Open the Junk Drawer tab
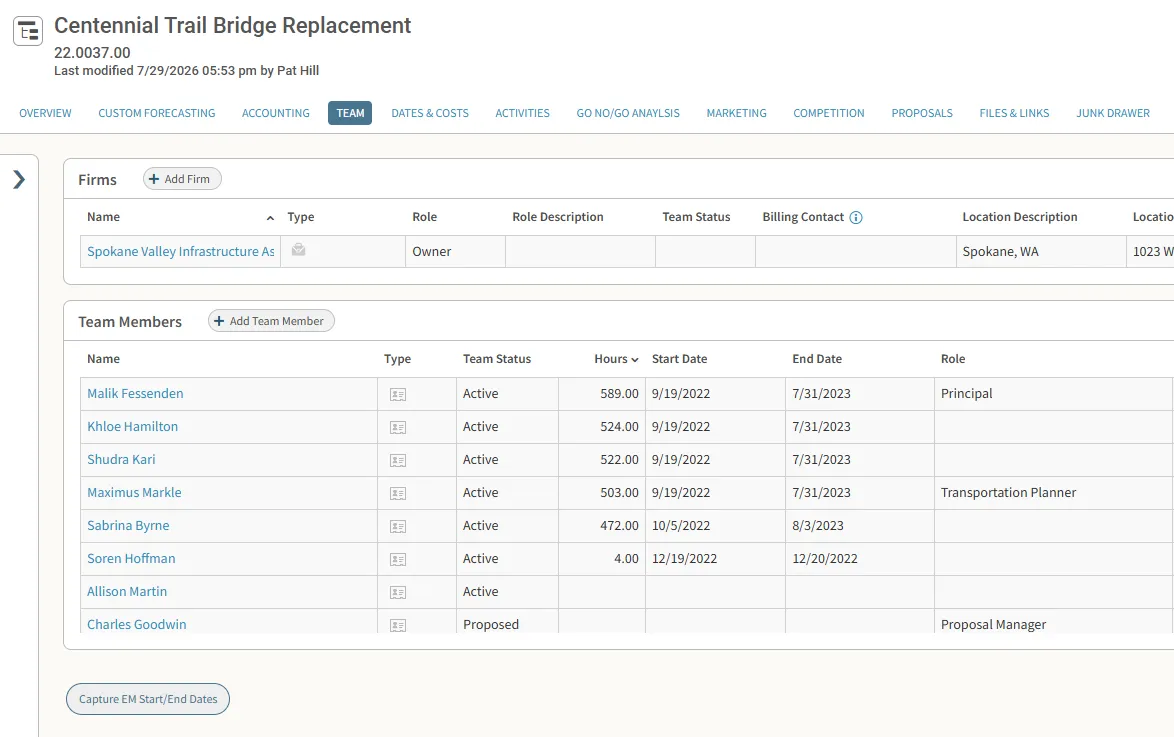Image resolution: width=1174 pixels, height=737 pixels. (1113, 113)
